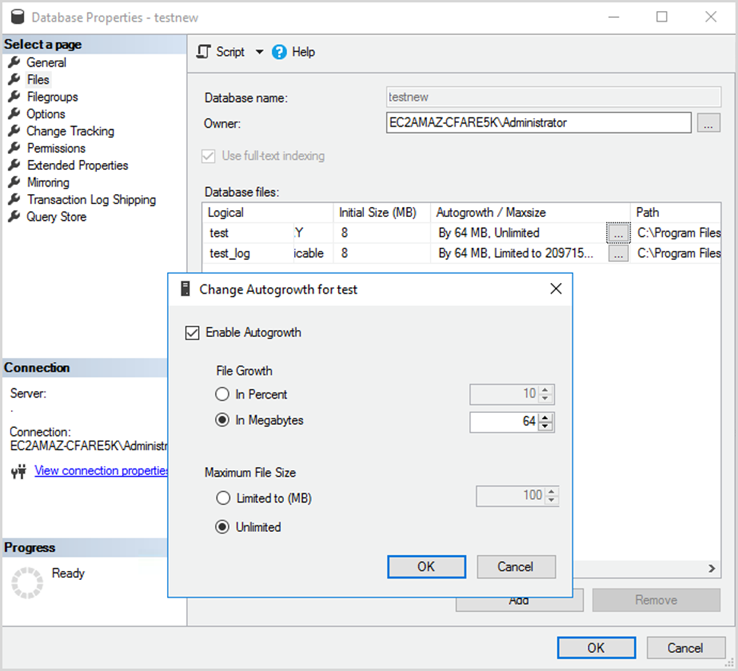
Task: Switch to the Transaction Log Shipping page
Action: click(x=91, y=200)
